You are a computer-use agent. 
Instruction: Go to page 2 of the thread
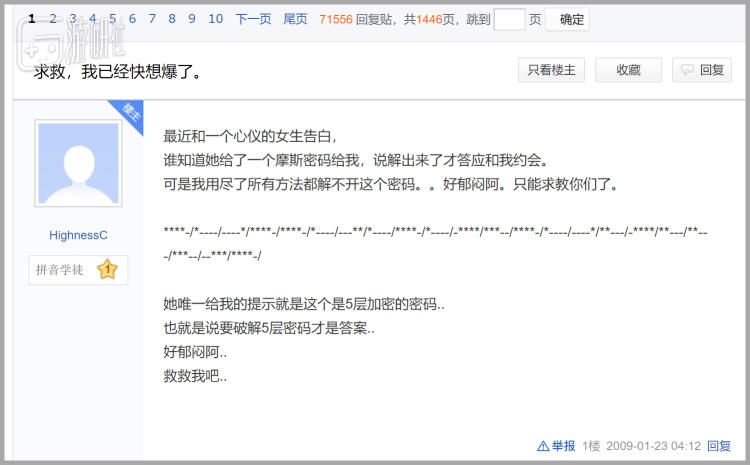[x=53, y=19]
